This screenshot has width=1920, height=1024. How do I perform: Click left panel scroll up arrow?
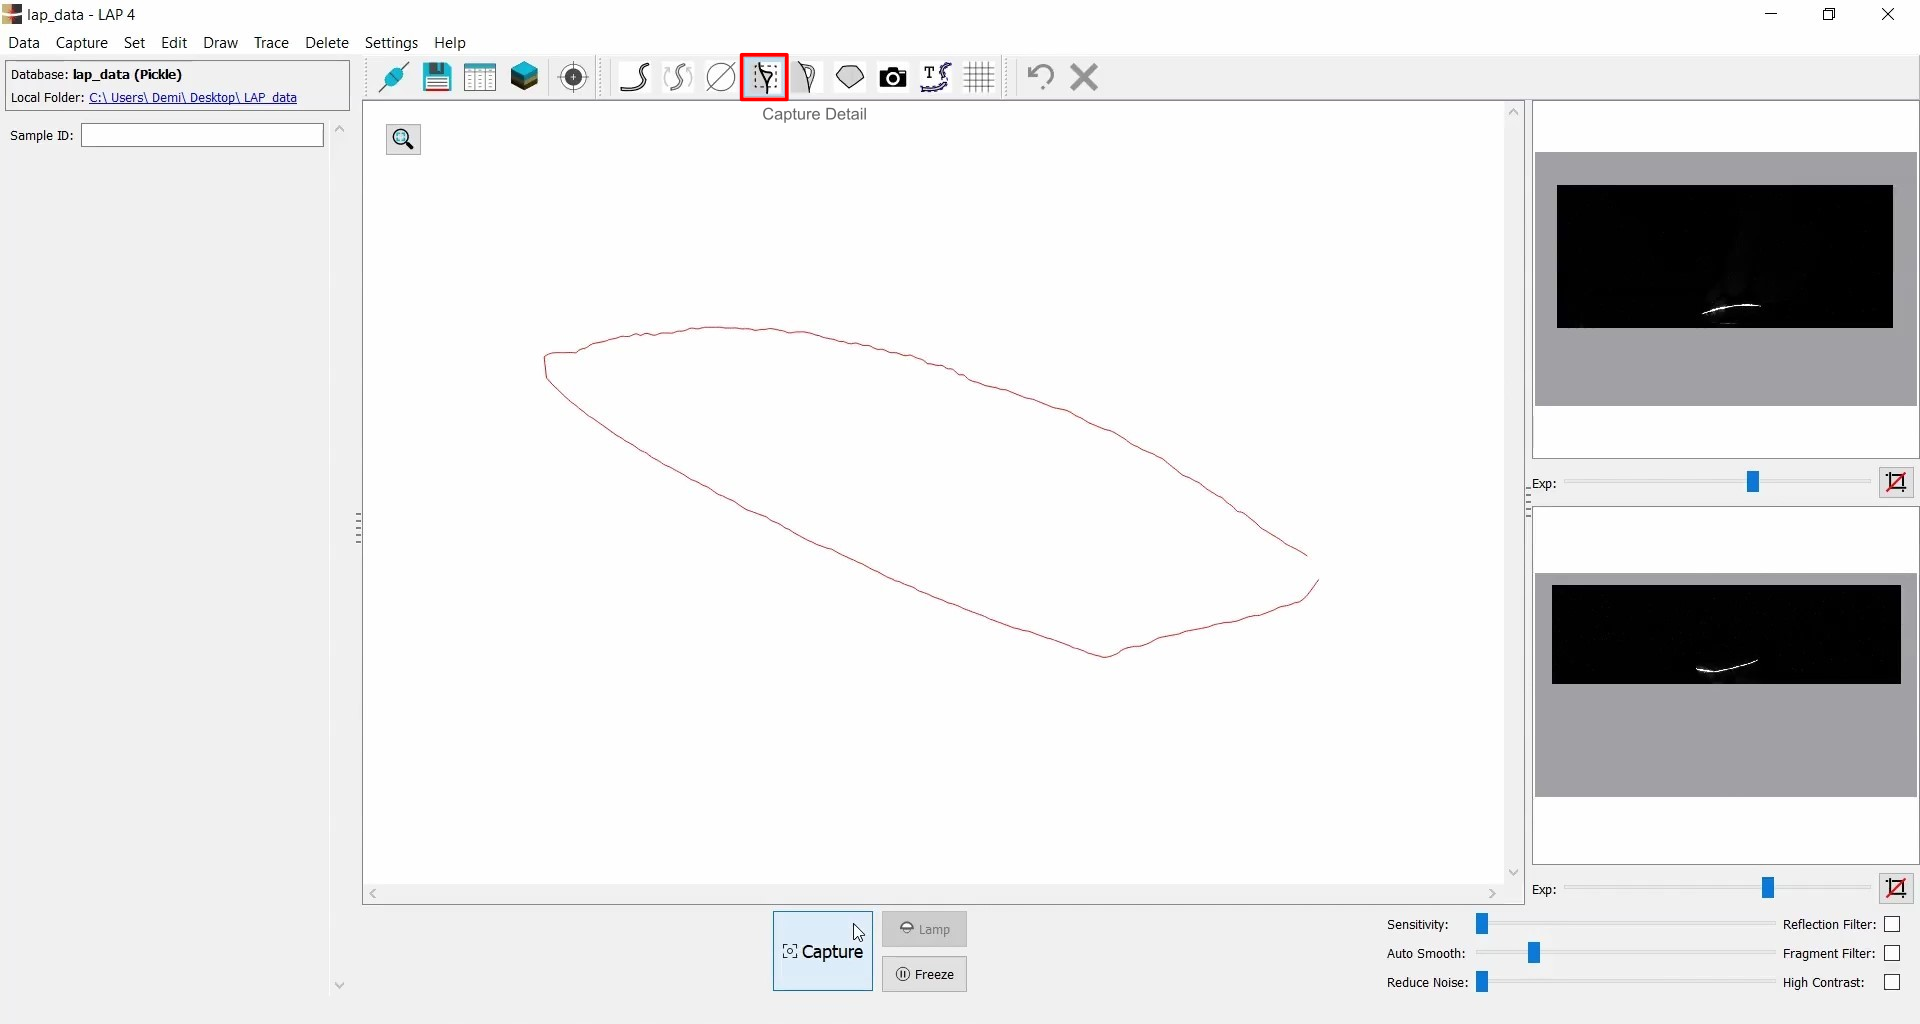[x=340, y=130]
